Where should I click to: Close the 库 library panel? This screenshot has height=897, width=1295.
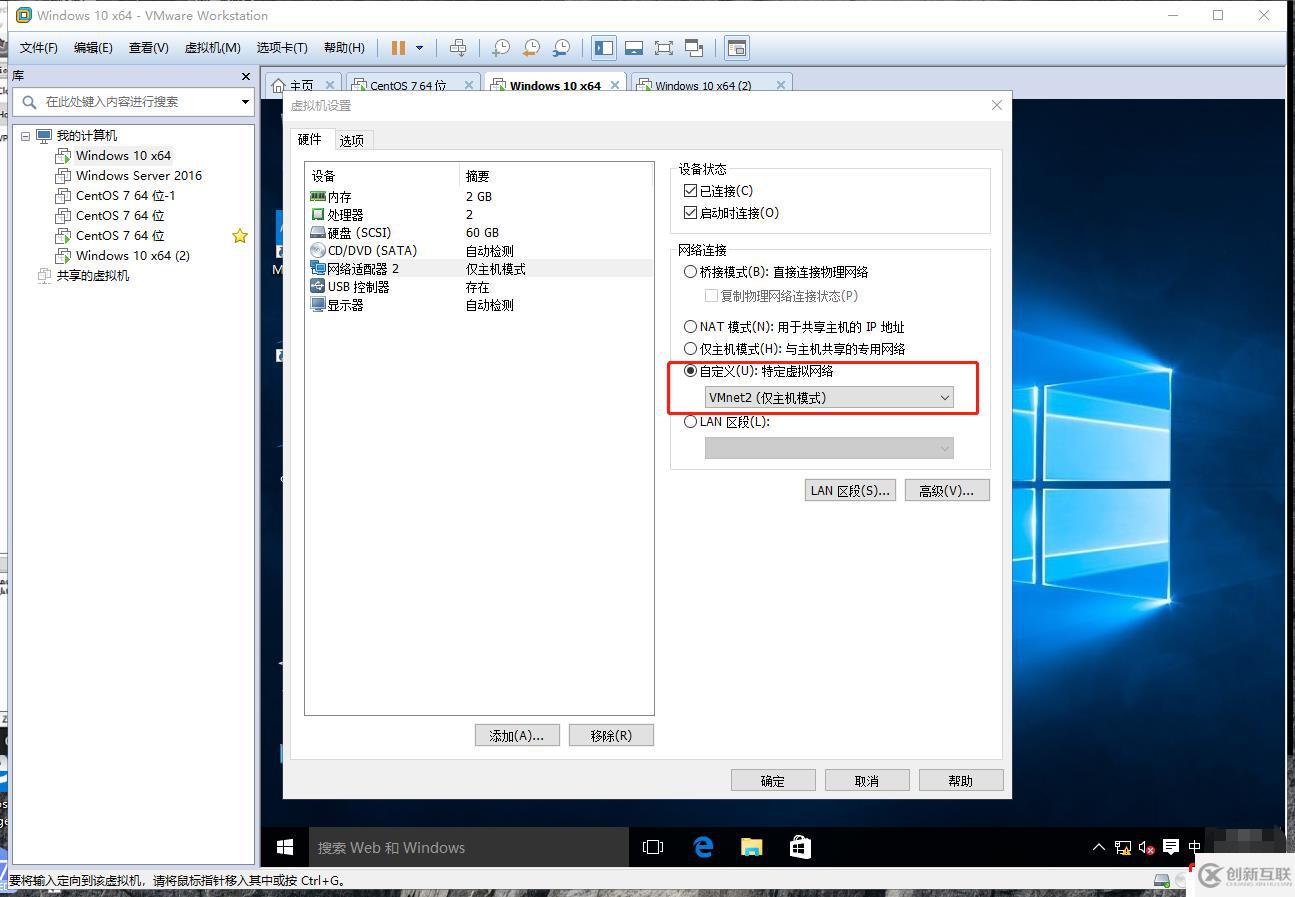pos(246,76)
